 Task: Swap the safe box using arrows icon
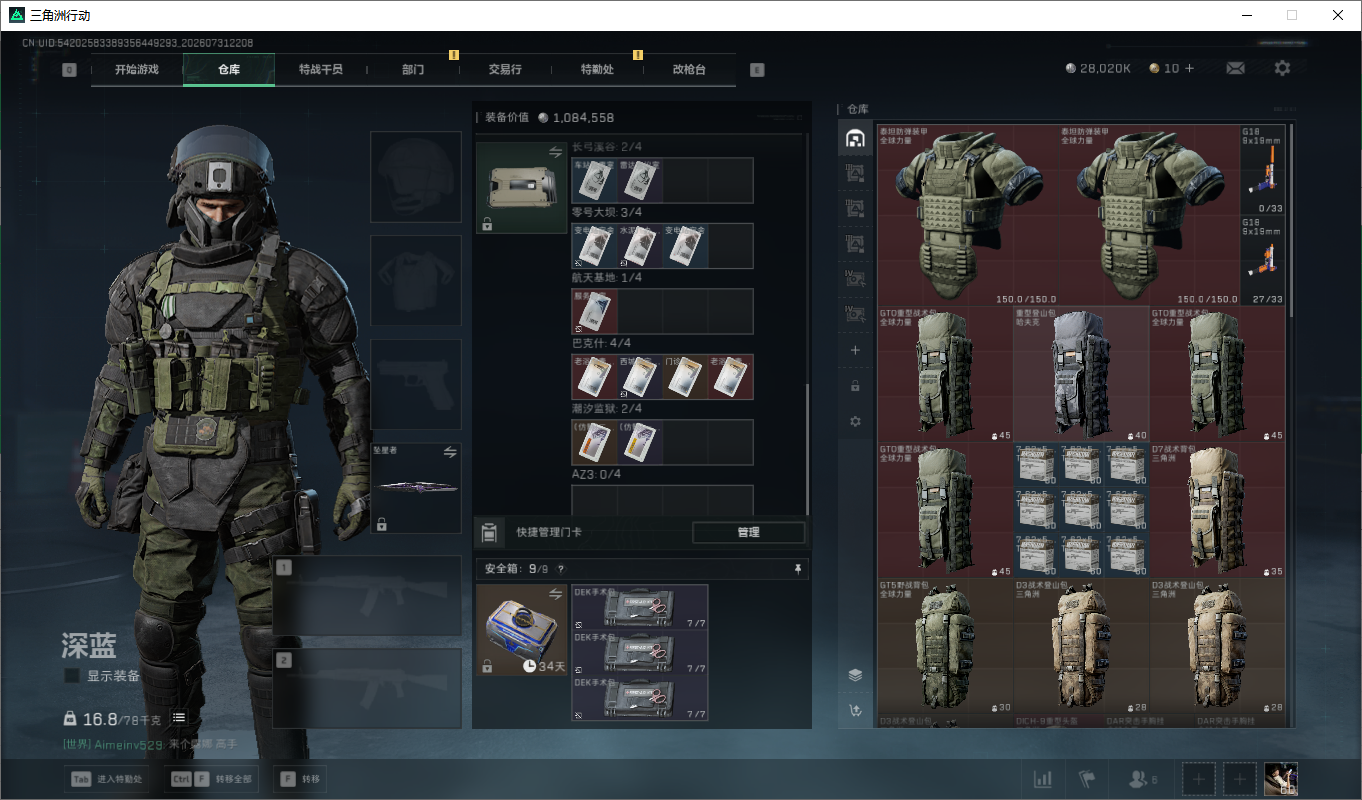click(x=555, y=594)
